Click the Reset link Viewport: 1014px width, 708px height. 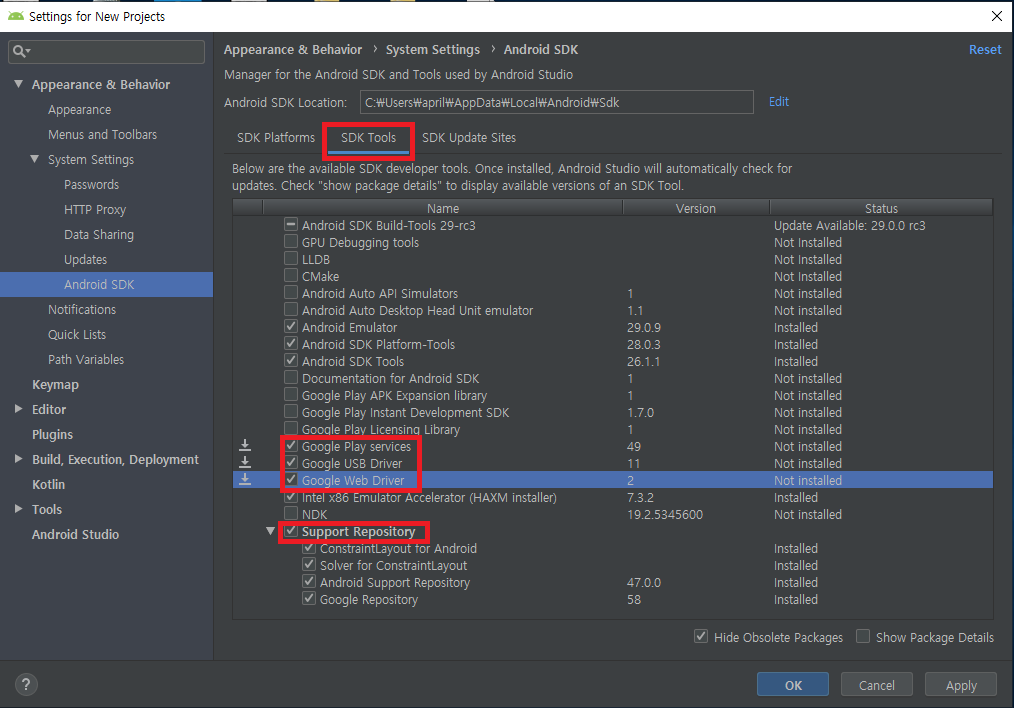pos(985,50)
